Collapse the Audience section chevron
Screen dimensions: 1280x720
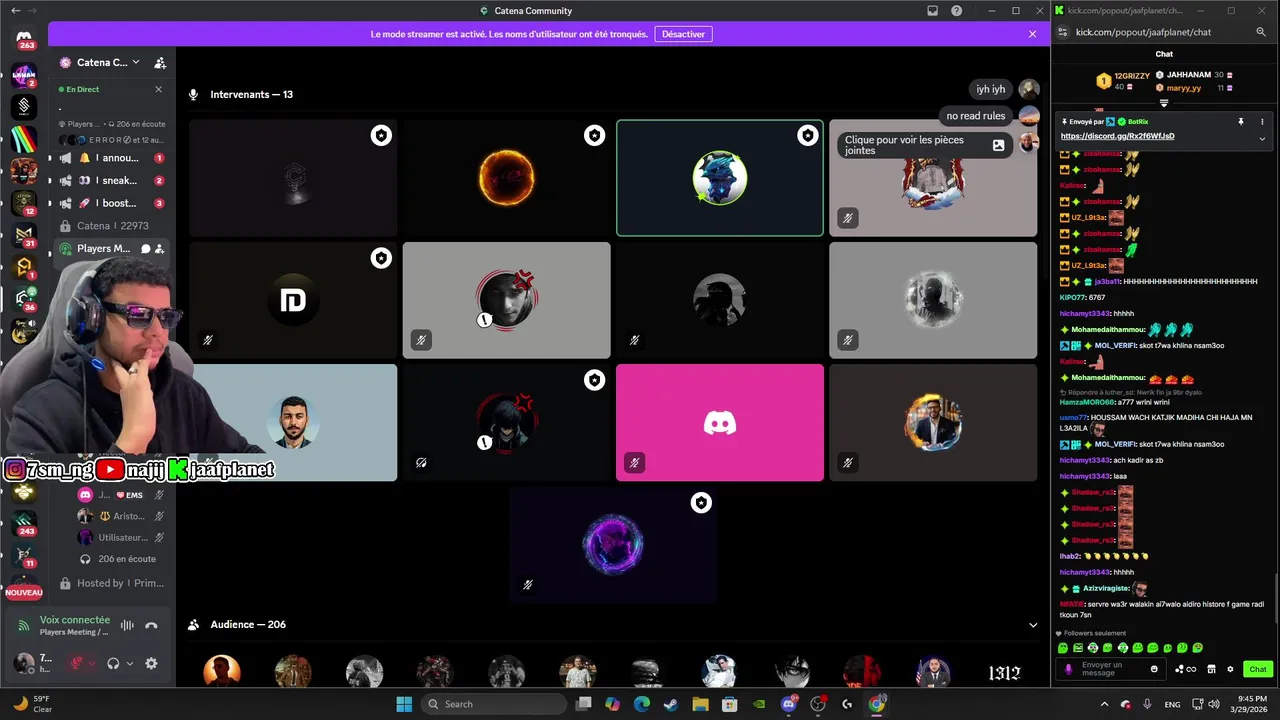coord(1033,625)
